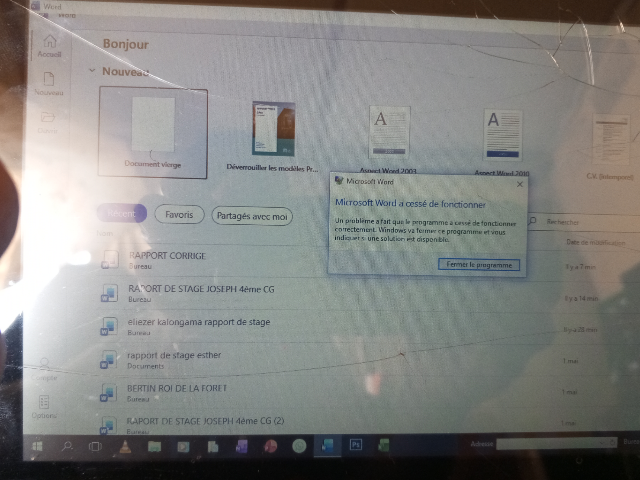
Task: Click the Date de modification column header
Action: pos(596,242)
